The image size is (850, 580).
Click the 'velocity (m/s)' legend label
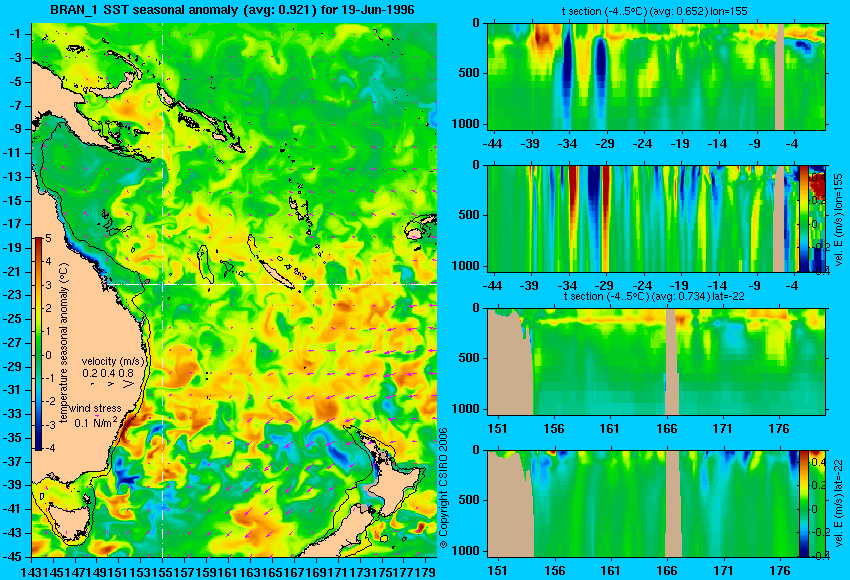(x=113, y=361)
